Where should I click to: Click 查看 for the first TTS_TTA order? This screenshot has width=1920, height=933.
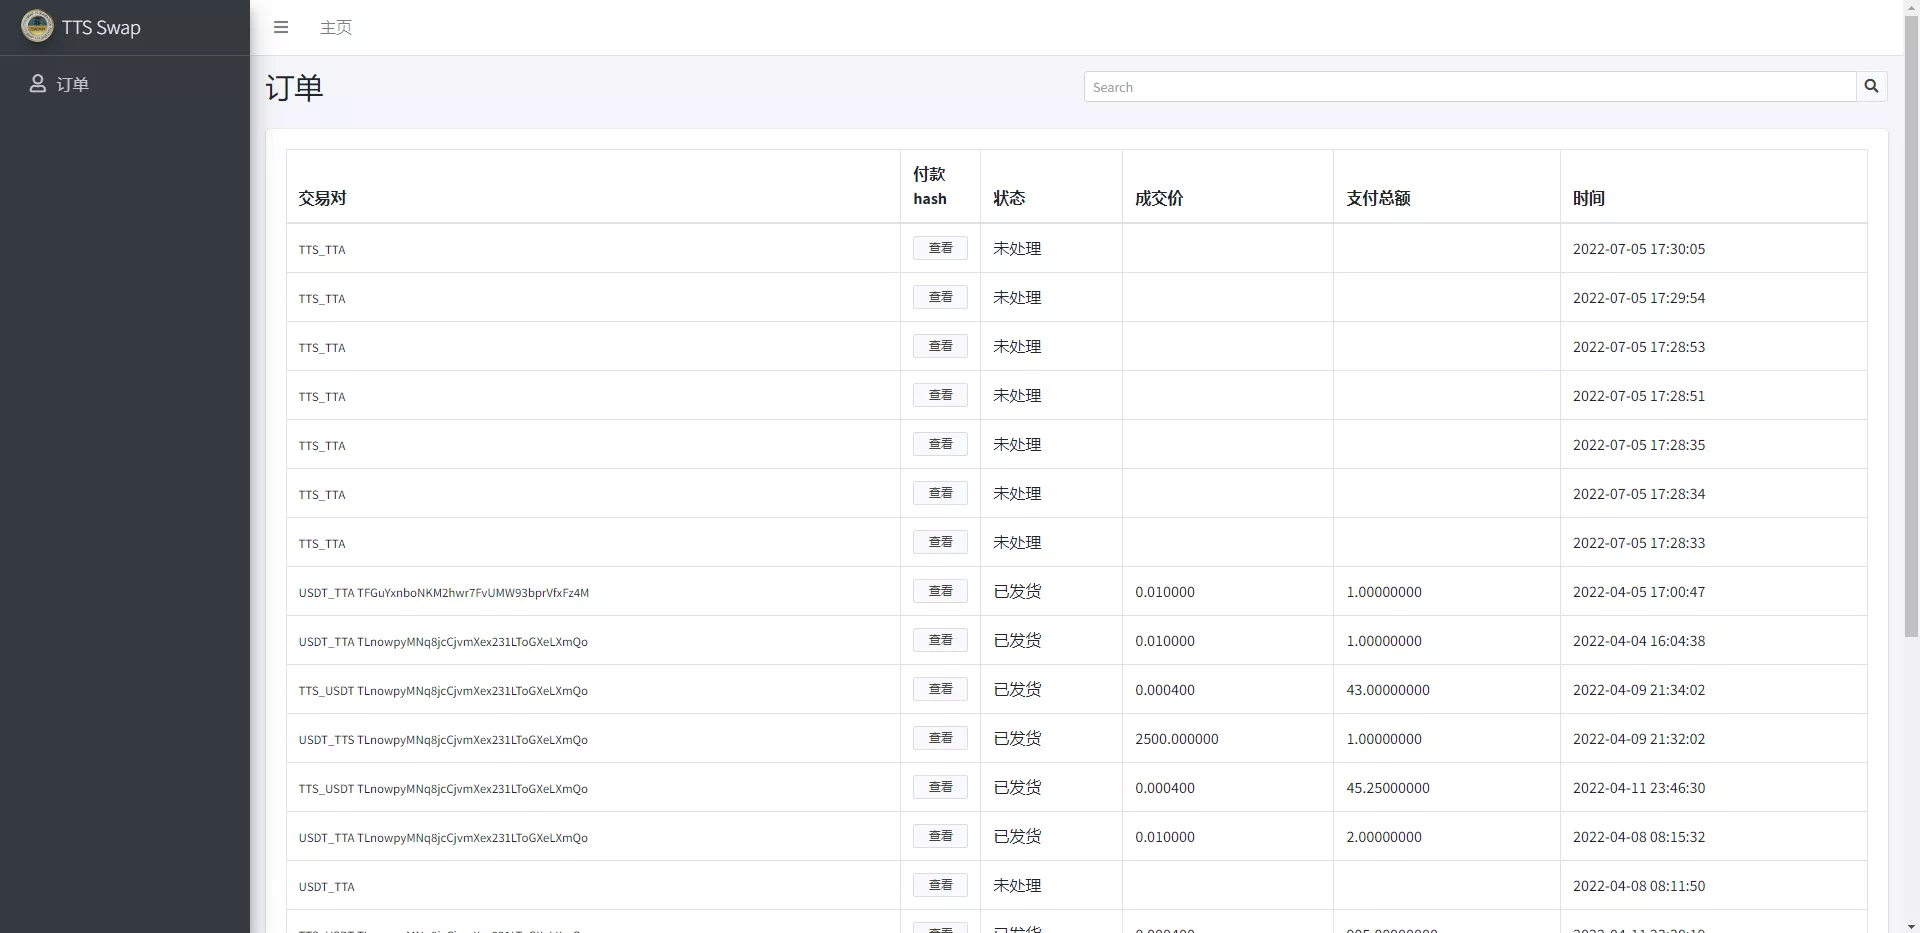[x=939, y=248]
